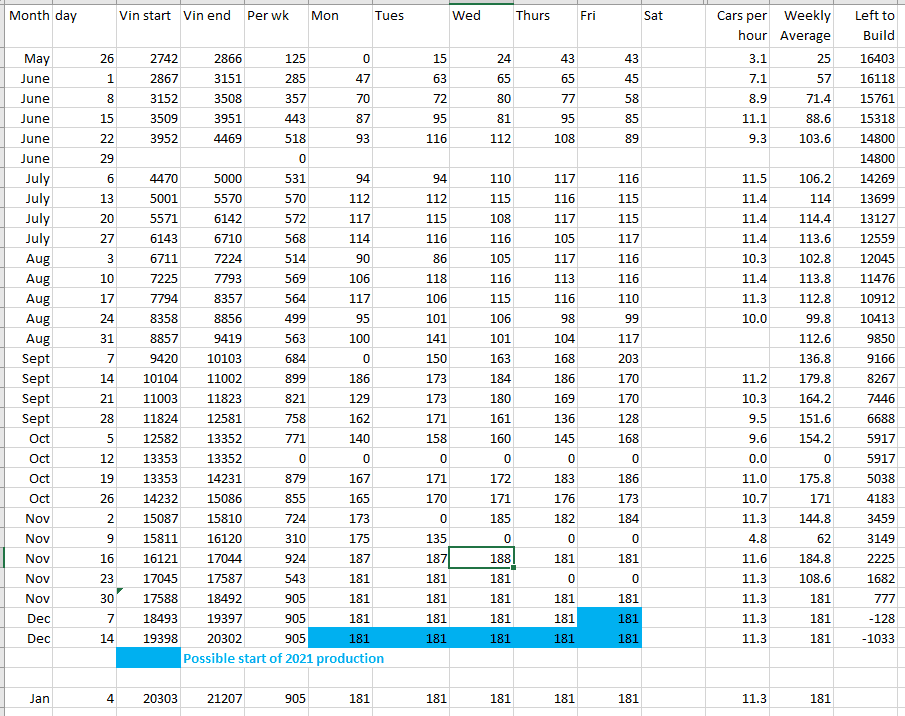Select the 'Sat' column header cell
The image size is (905, 716).
[672, 17]
